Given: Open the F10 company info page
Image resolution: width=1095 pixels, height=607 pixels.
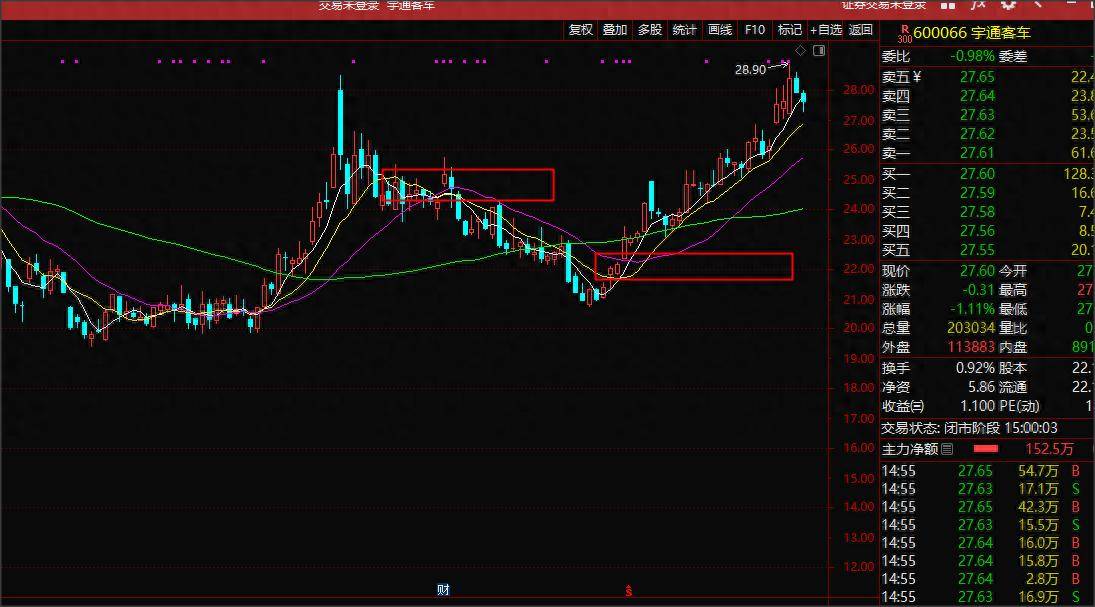Looking at the screenshot, I should click(755, 30).
